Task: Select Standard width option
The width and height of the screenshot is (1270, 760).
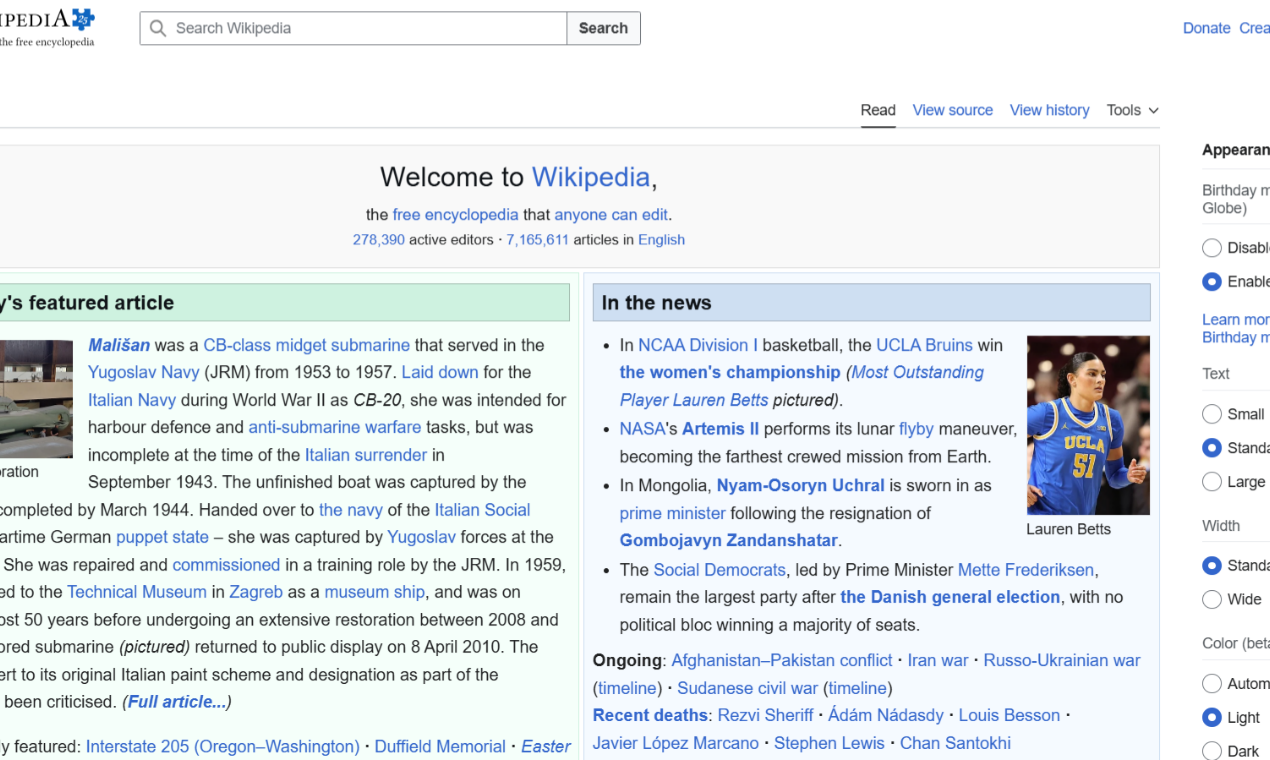Action: click(1212, 566)
